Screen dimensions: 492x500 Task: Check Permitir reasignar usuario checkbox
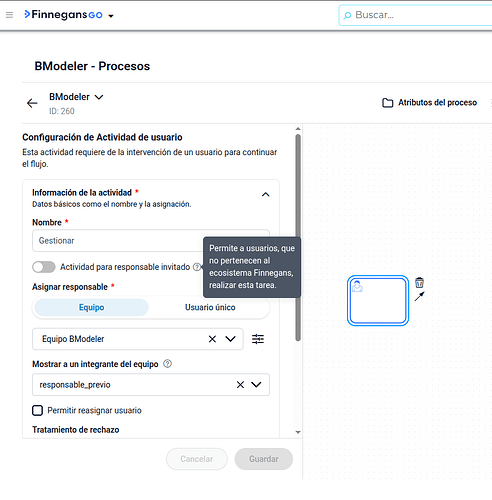pos(37,410)
